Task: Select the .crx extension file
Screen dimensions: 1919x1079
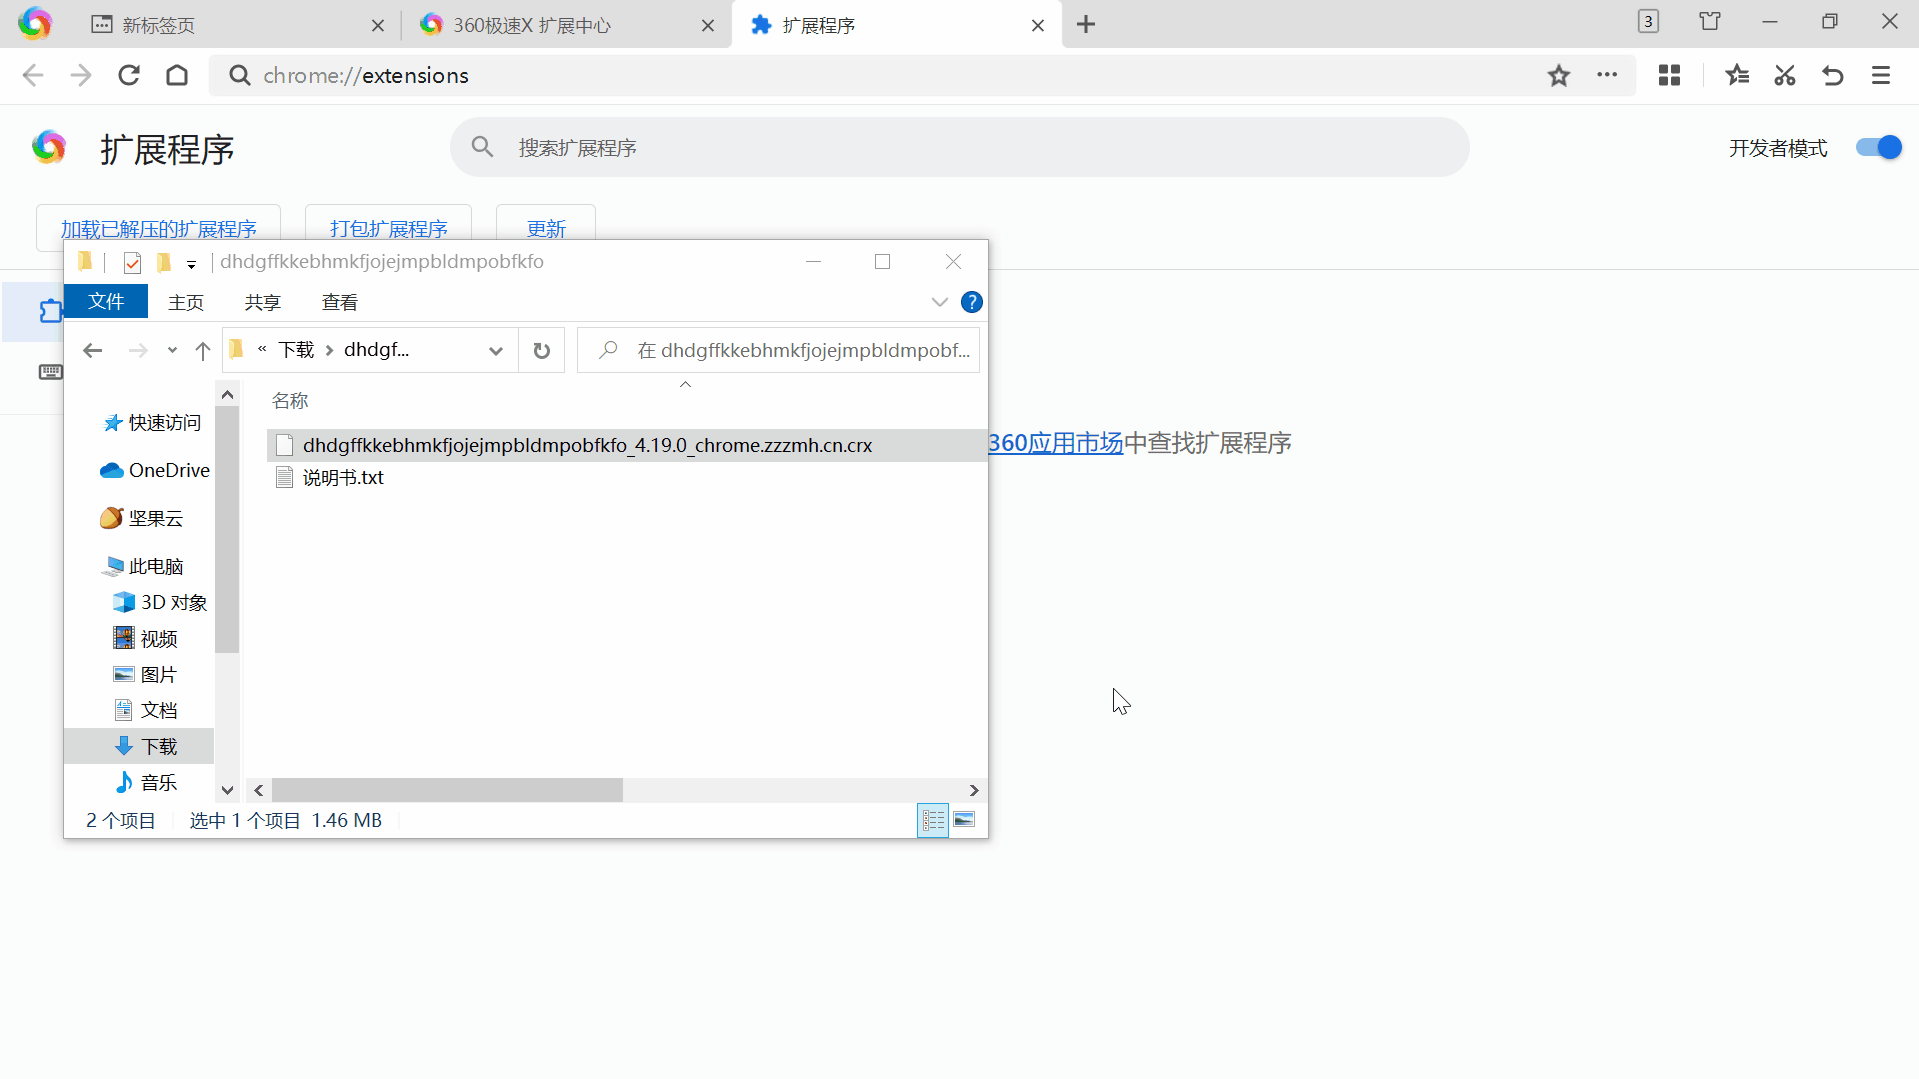Action: (626, 445)
